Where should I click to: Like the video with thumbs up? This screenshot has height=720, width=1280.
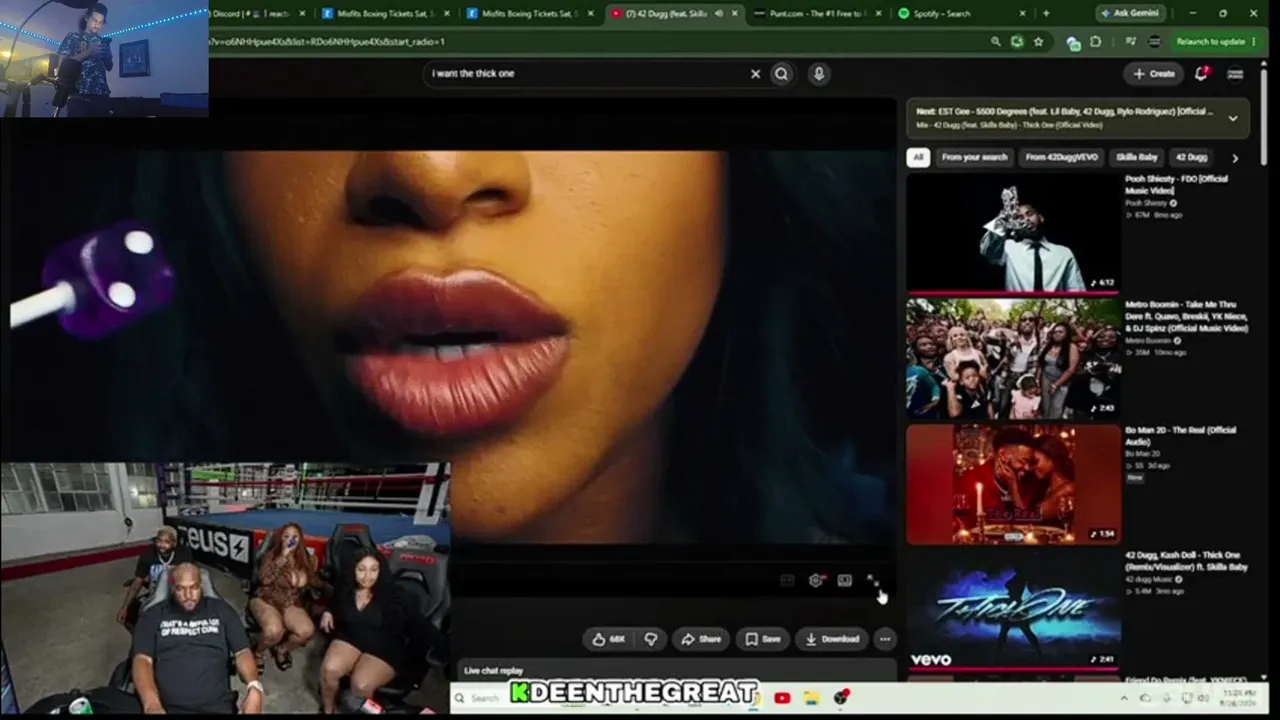click(609, 639)
